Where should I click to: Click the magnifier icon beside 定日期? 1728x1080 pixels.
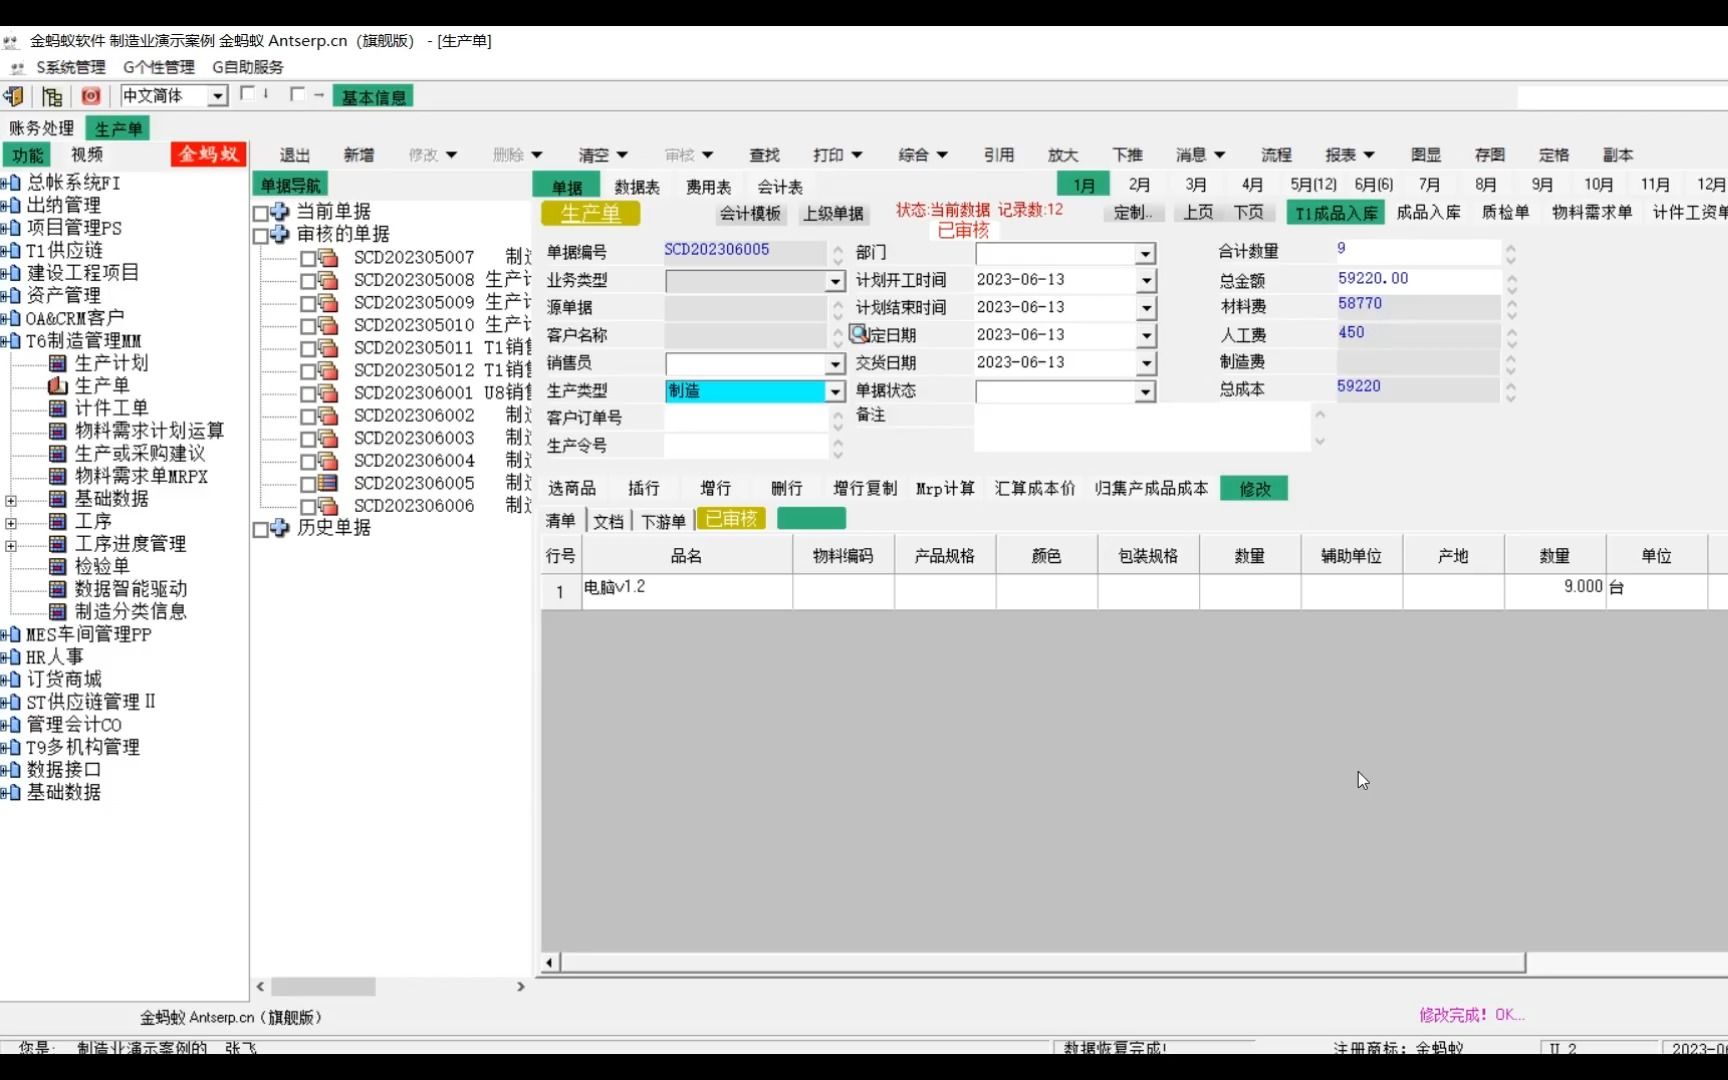(x=859, y=334)
